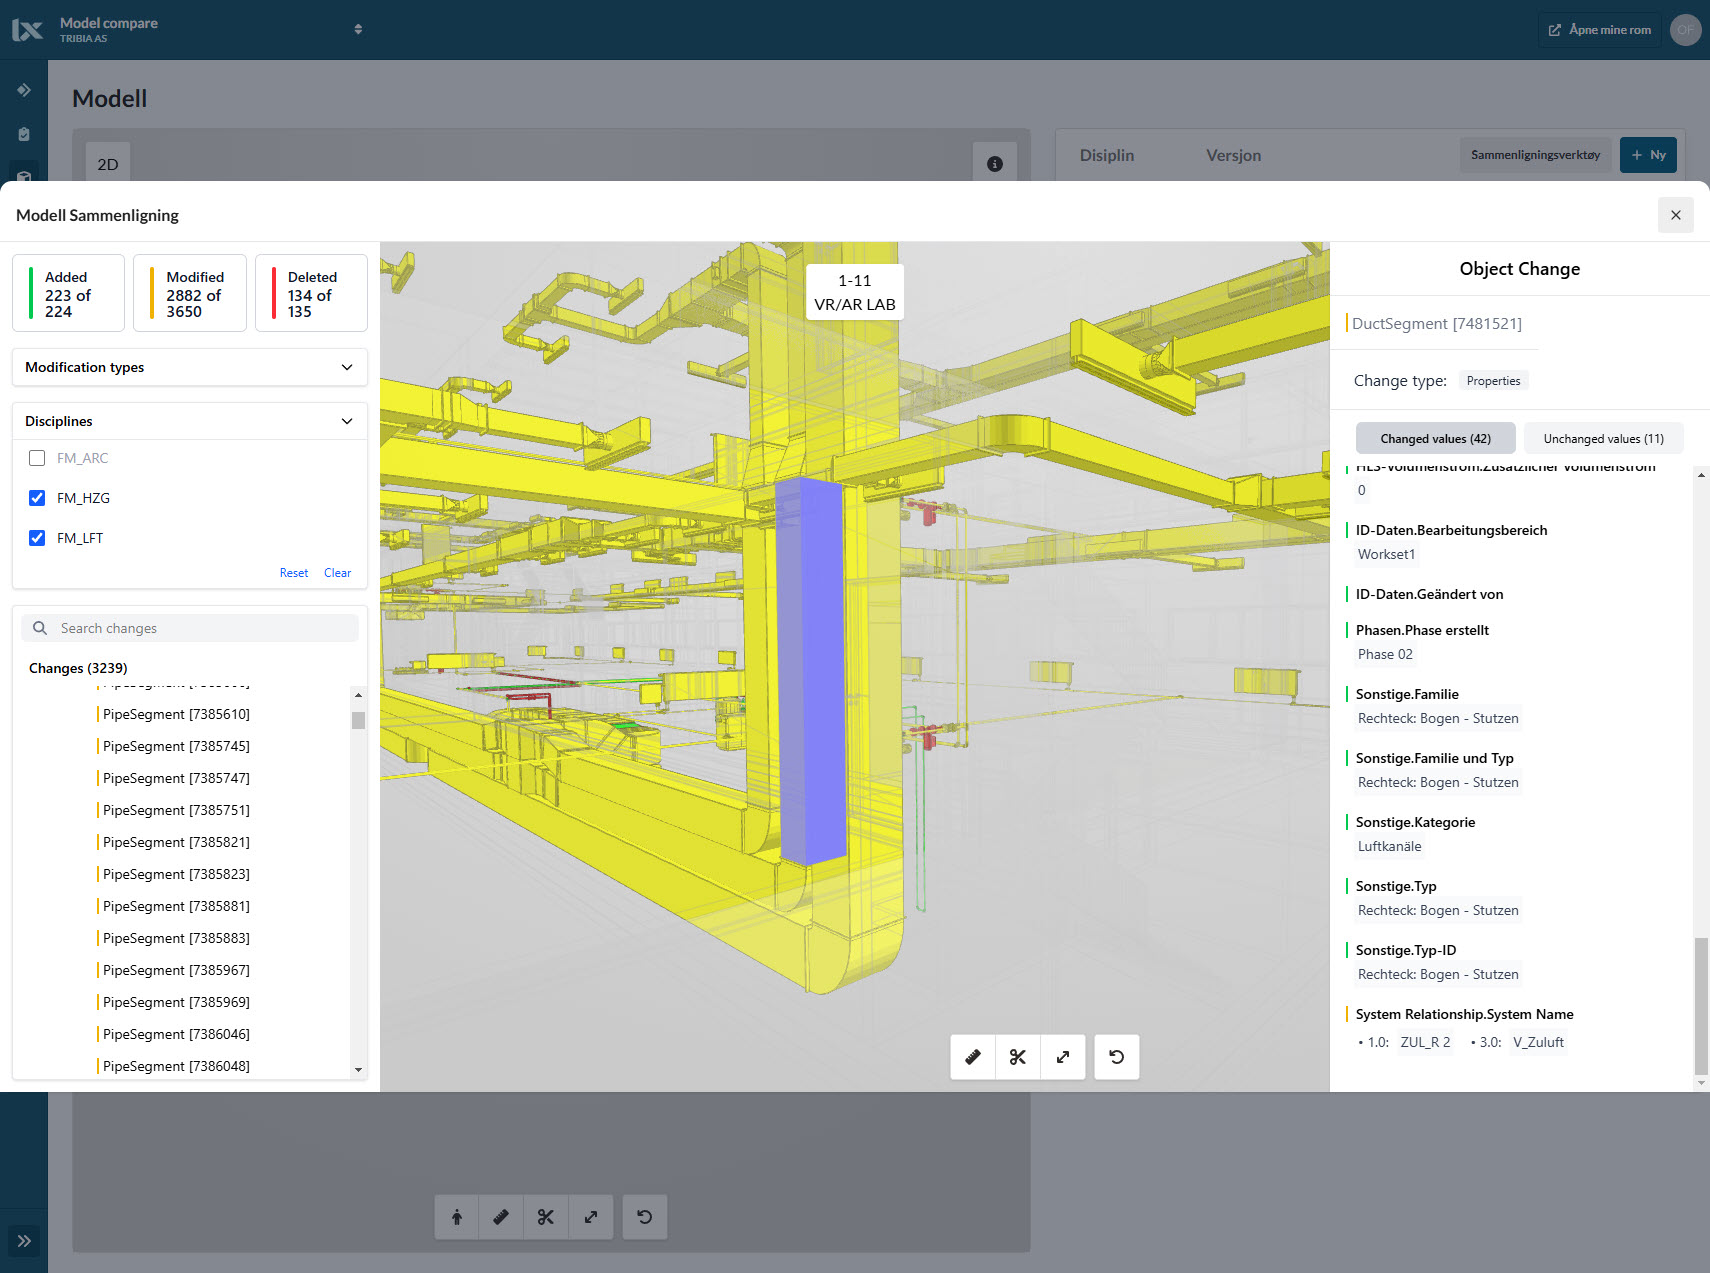
Task: Activate the scissors section-cut tool
Action: click(1018, 1057)
